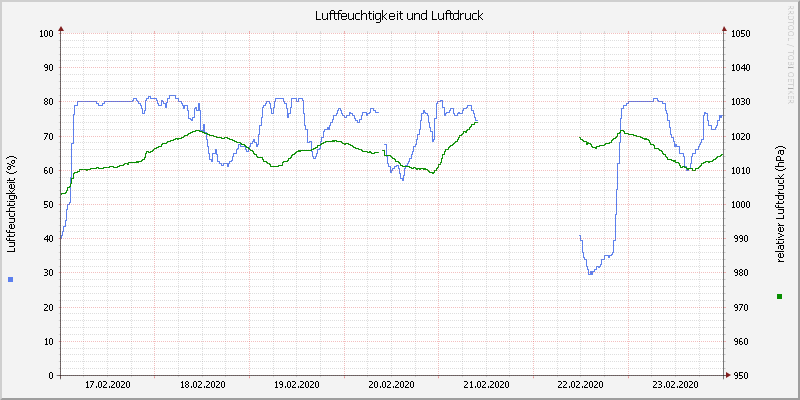The image size is (800, 400).
Task: Click the 1050 value on pressure axis
Action: tap(740, 34)
